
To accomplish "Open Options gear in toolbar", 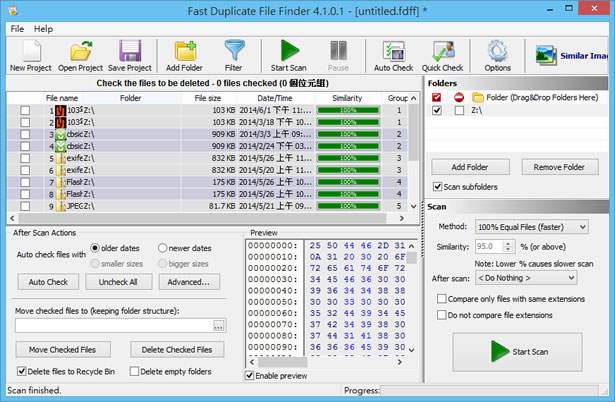I will point(497,55).
